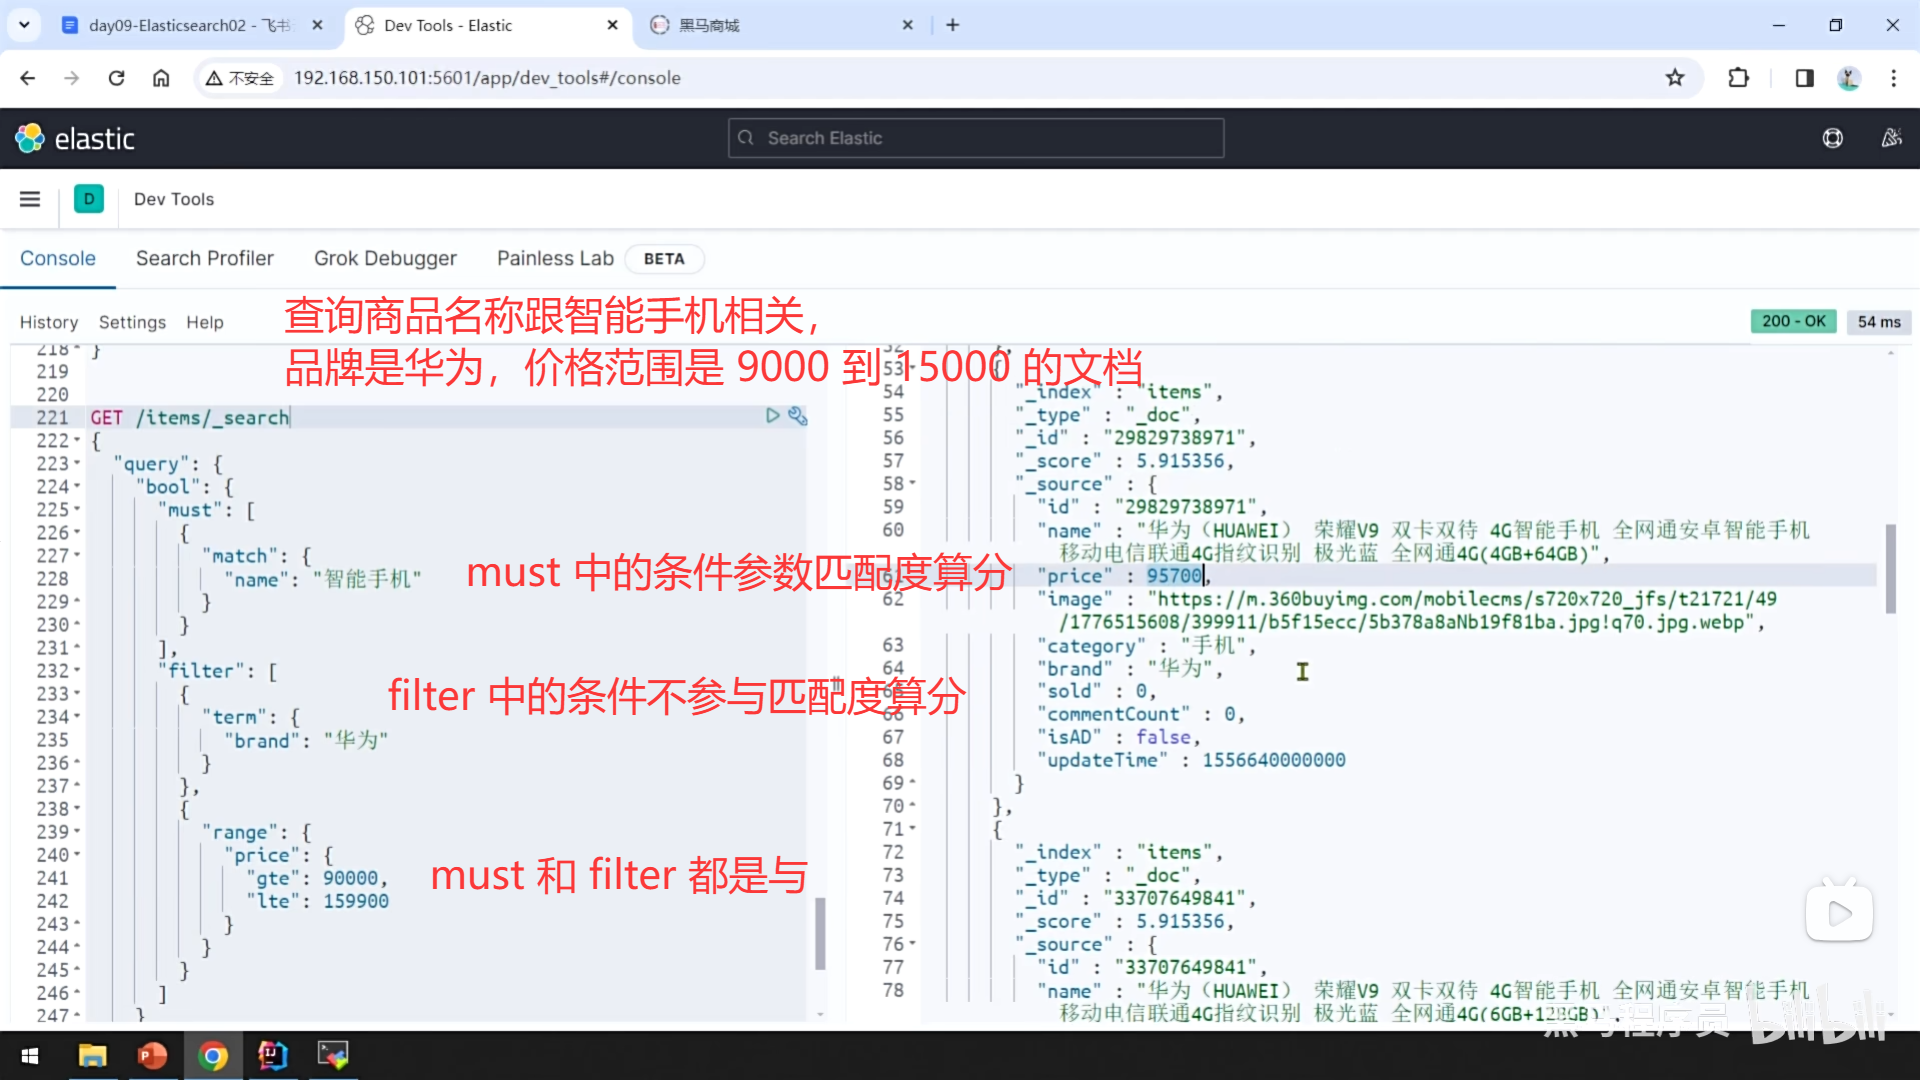This screenshot has height=1080, width=1920.
Task: Collapse the filter block at line 232
Action: 78,671
